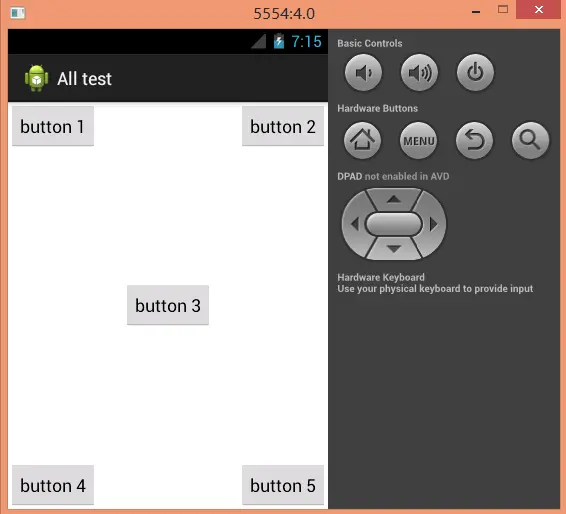Raise volume with the volume up button
Viewport: 566px width, 514px height.
(x=419, y=73)
